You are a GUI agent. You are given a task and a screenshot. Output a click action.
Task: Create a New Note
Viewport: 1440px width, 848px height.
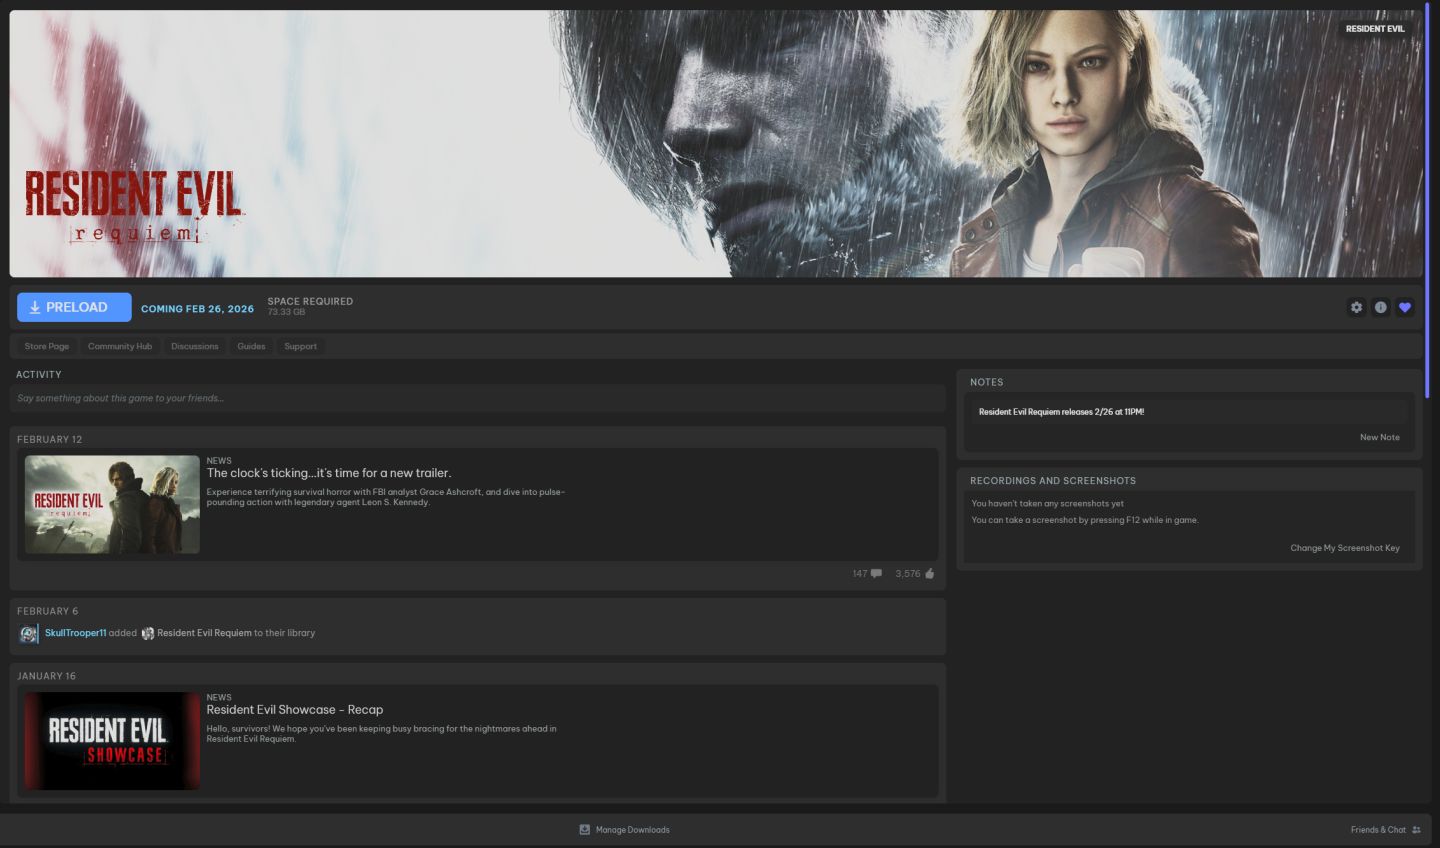tap(1380, 437)
